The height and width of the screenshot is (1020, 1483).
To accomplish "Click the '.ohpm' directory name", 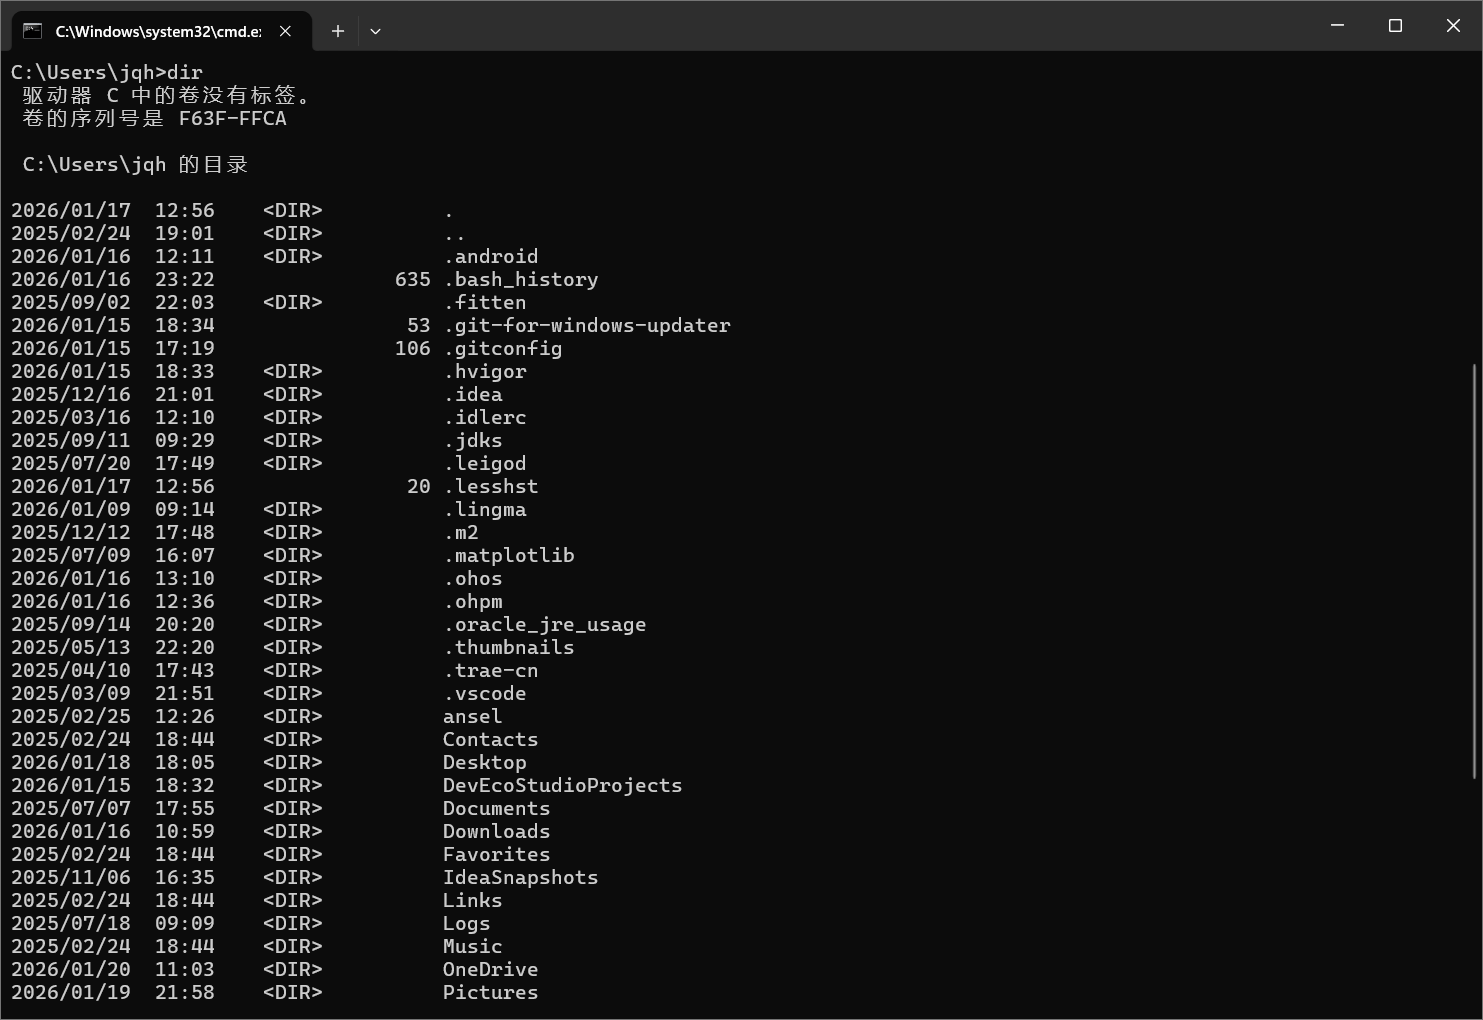I will (x=473, y=601).
